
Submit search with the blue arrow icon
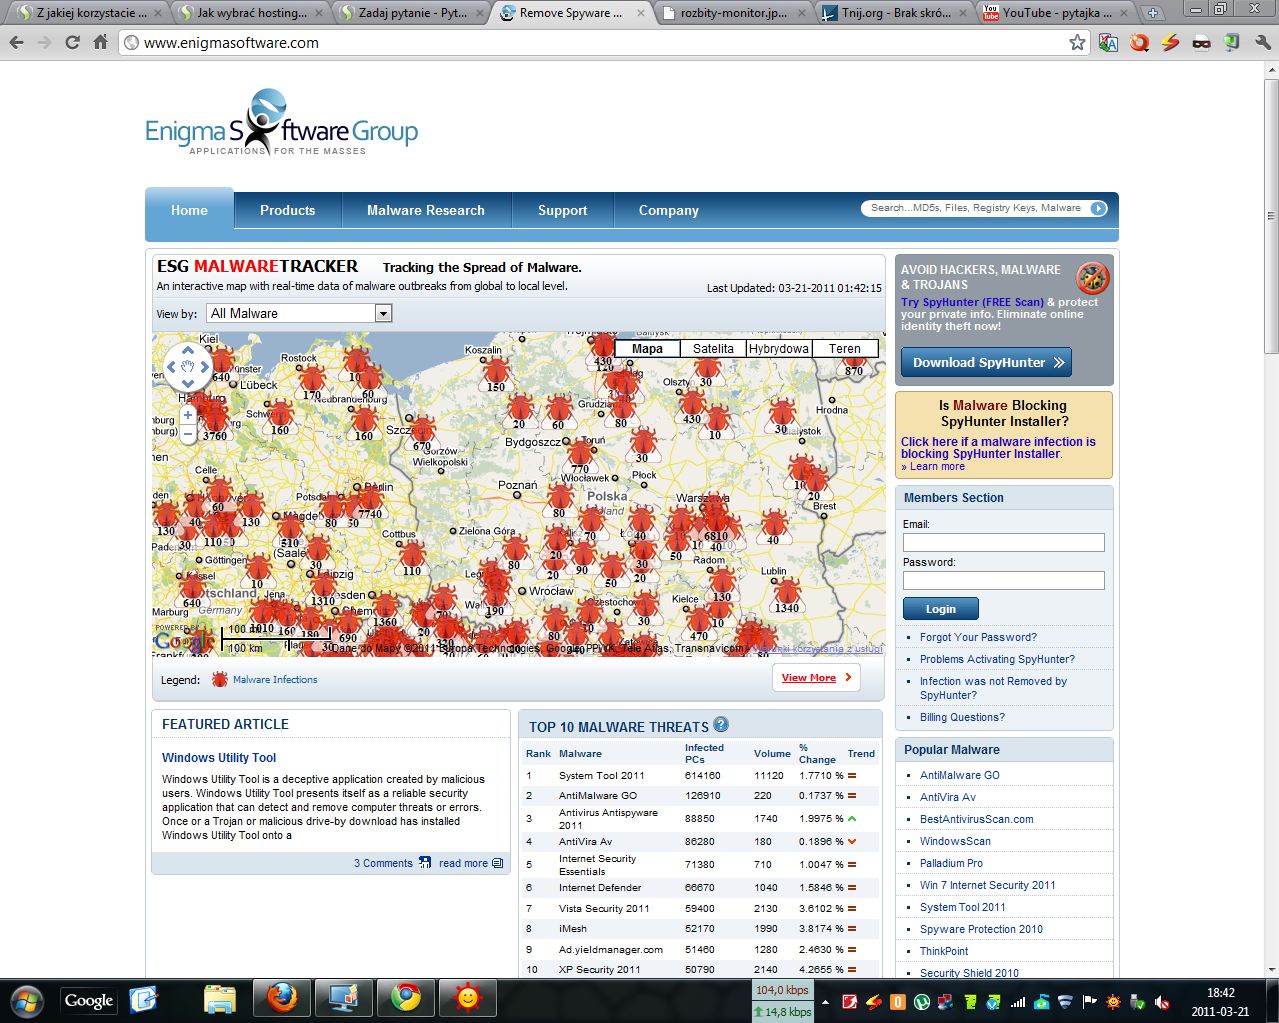click(1098, 208)
